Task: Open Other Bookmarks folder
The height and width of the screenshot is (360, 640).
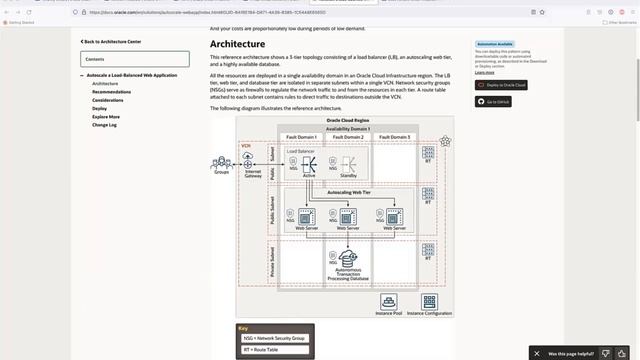Action: pos(619,22)
